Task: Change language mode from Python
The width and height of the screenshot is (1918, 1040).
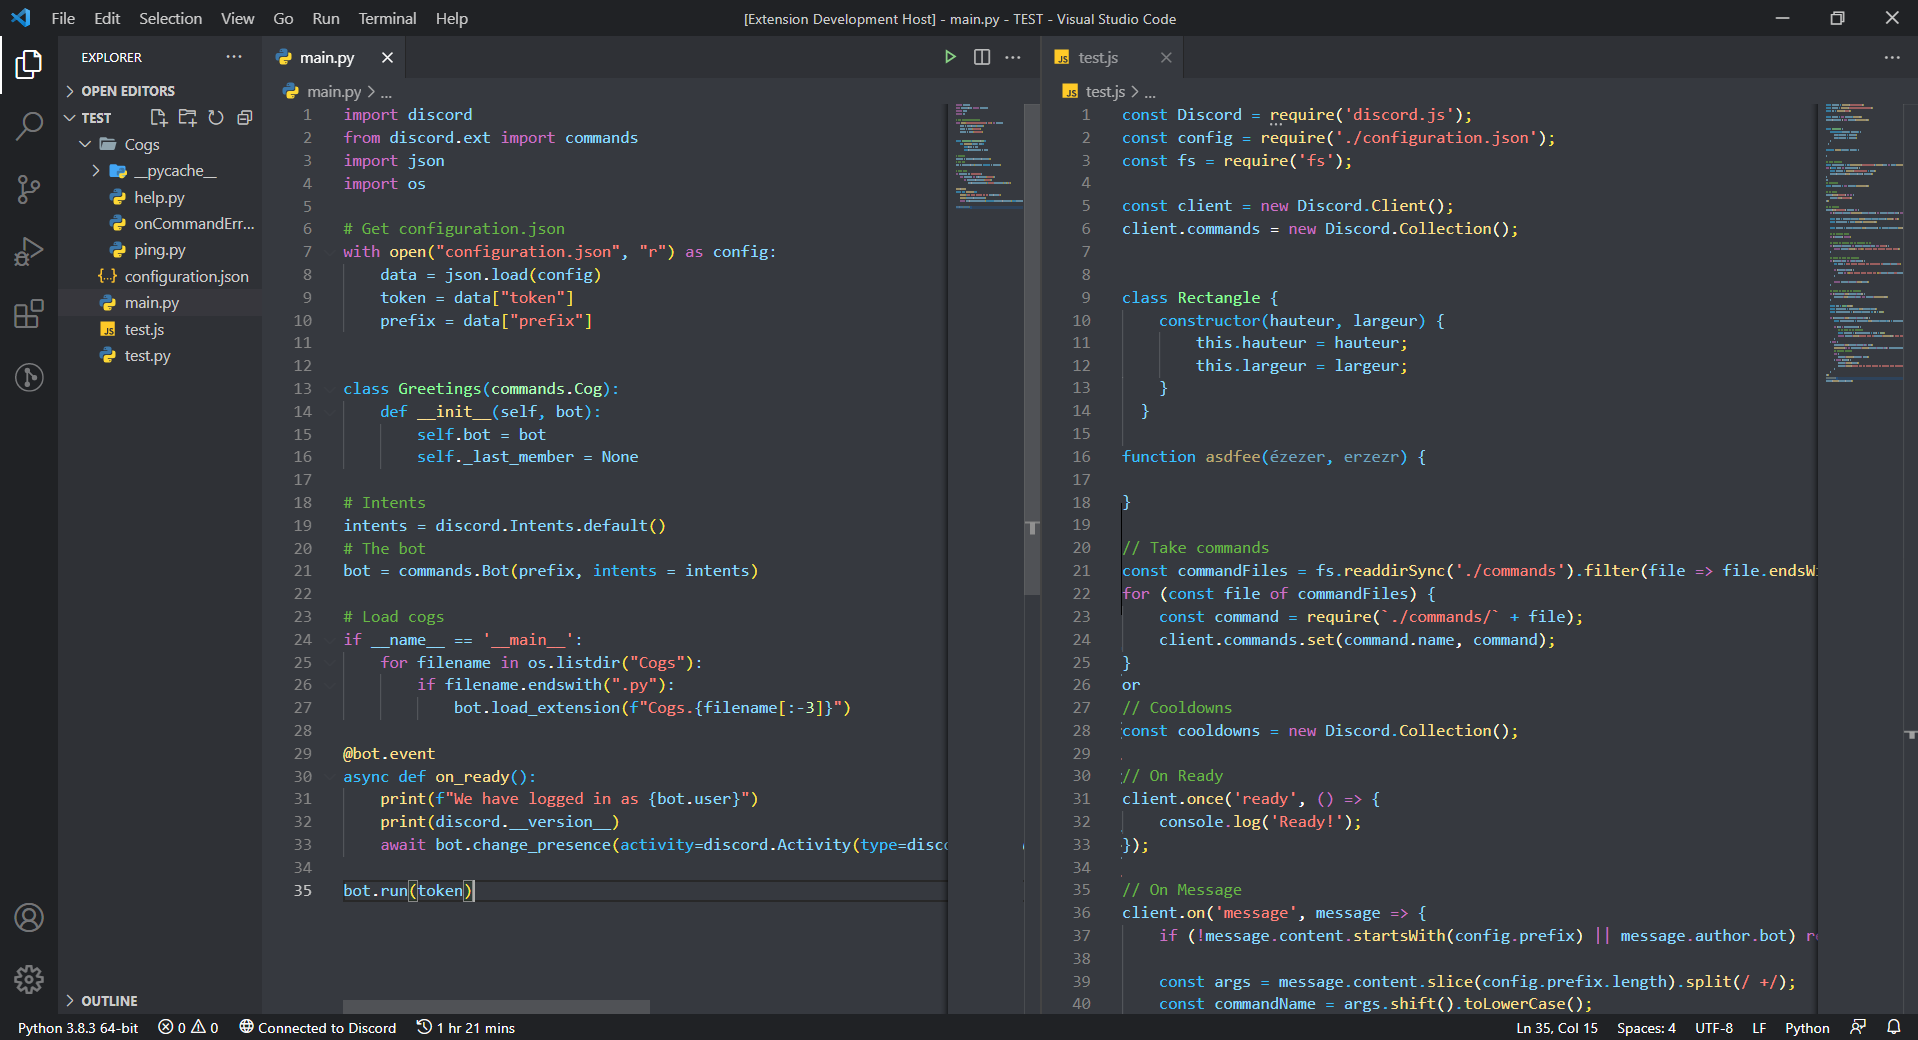Action: 1807,1028
